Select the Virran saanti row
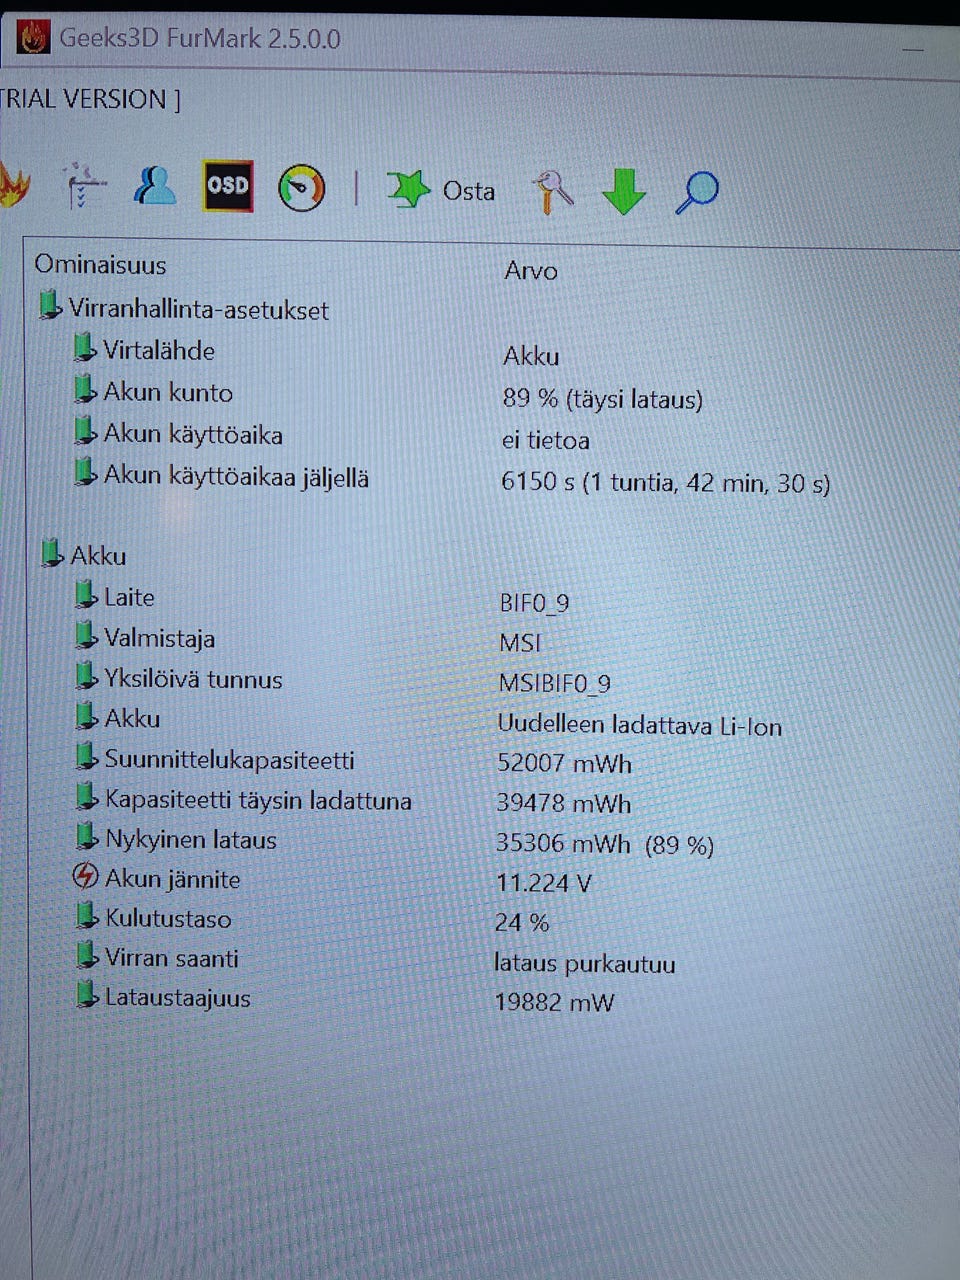Image resolution: width=960 pixels, height=1280 pixels. (172, 959)
